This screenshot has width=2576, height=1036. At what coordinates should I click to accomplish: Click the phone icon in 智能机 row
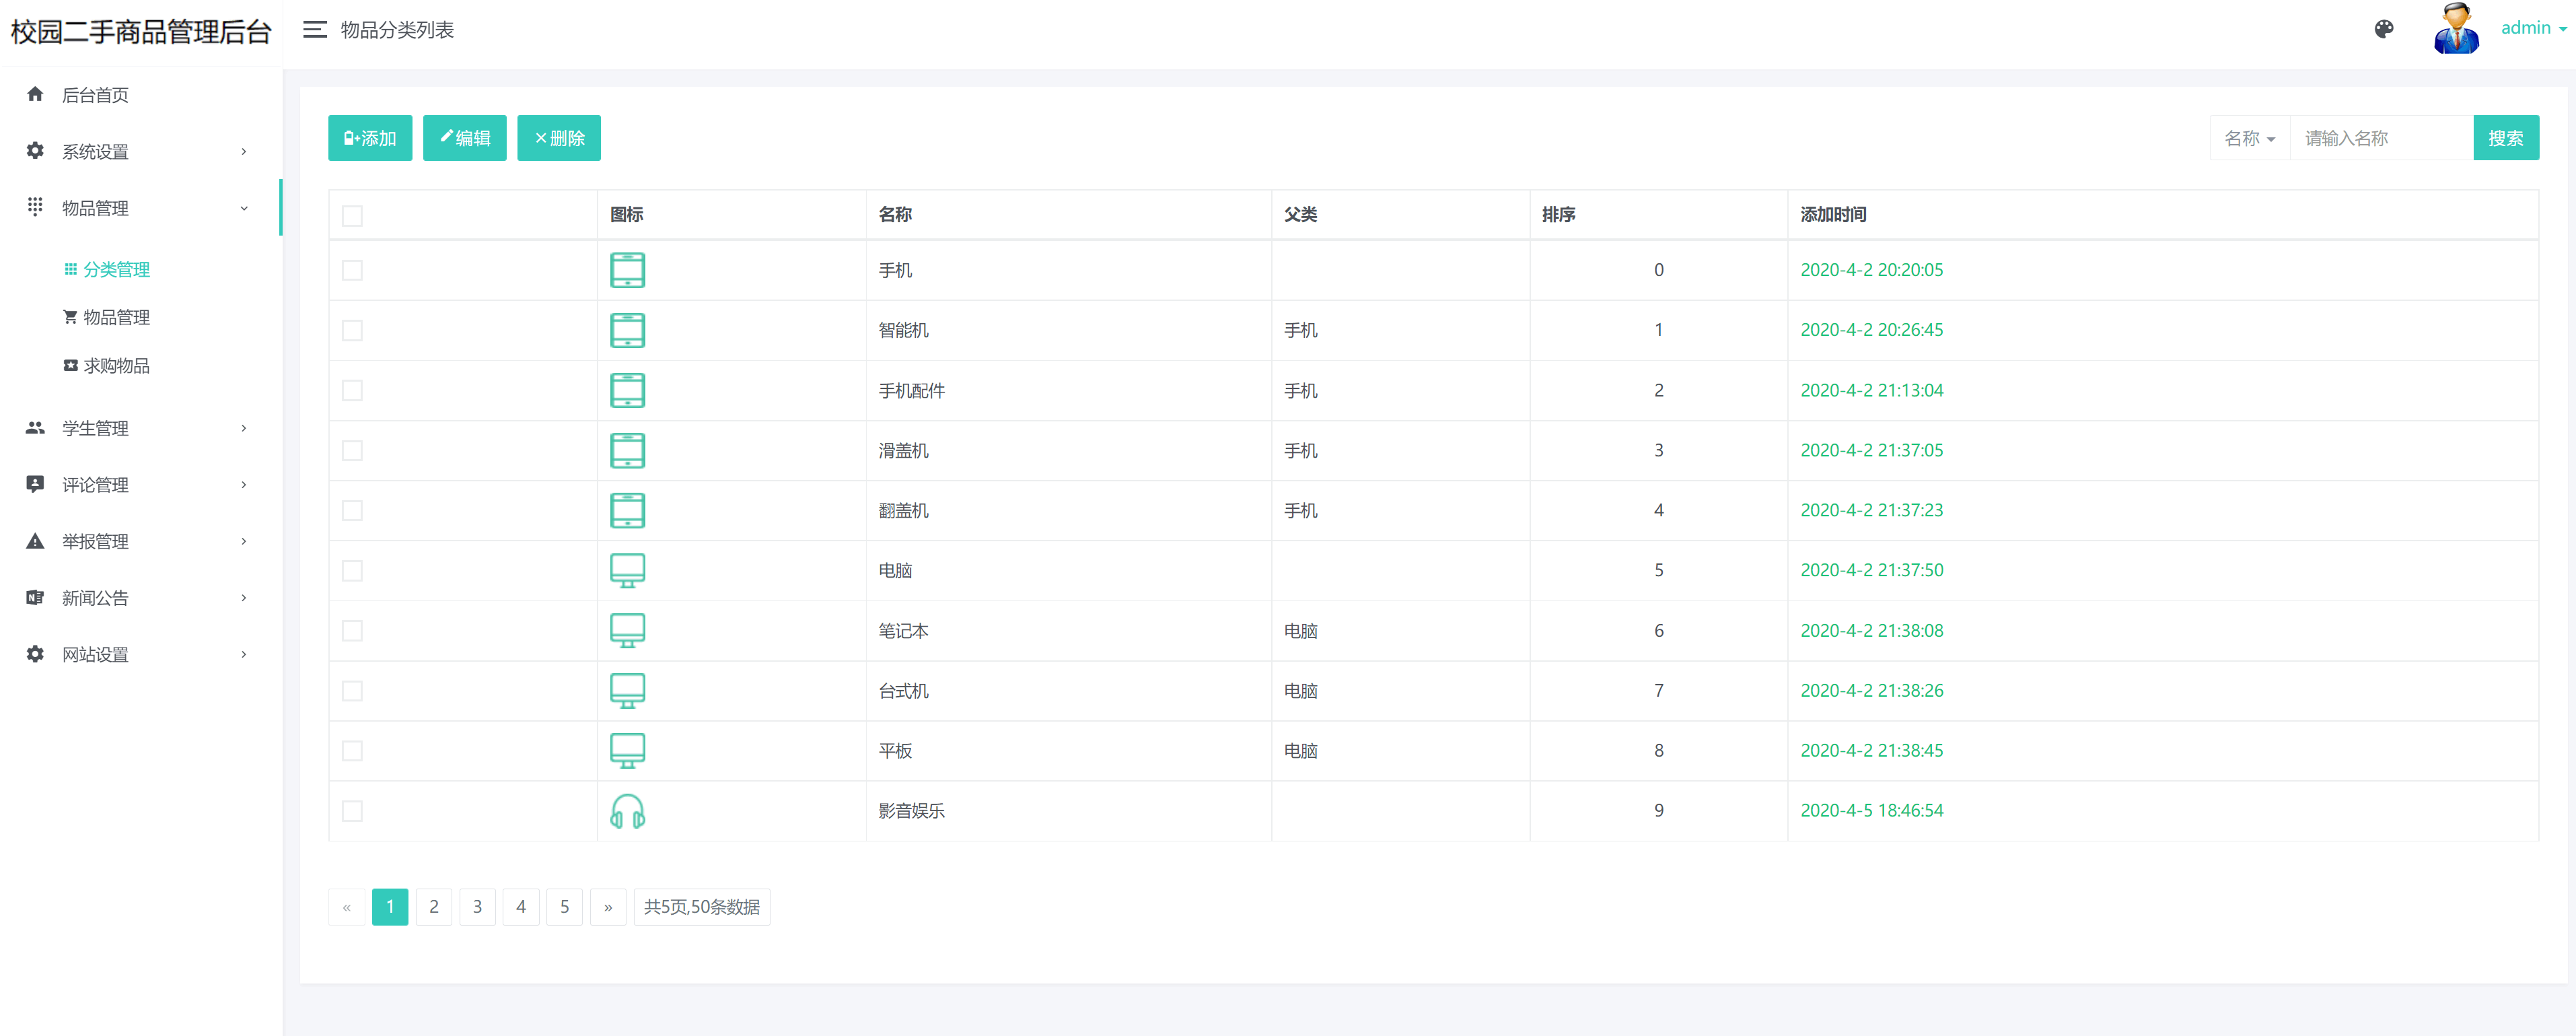pos(627,330)
